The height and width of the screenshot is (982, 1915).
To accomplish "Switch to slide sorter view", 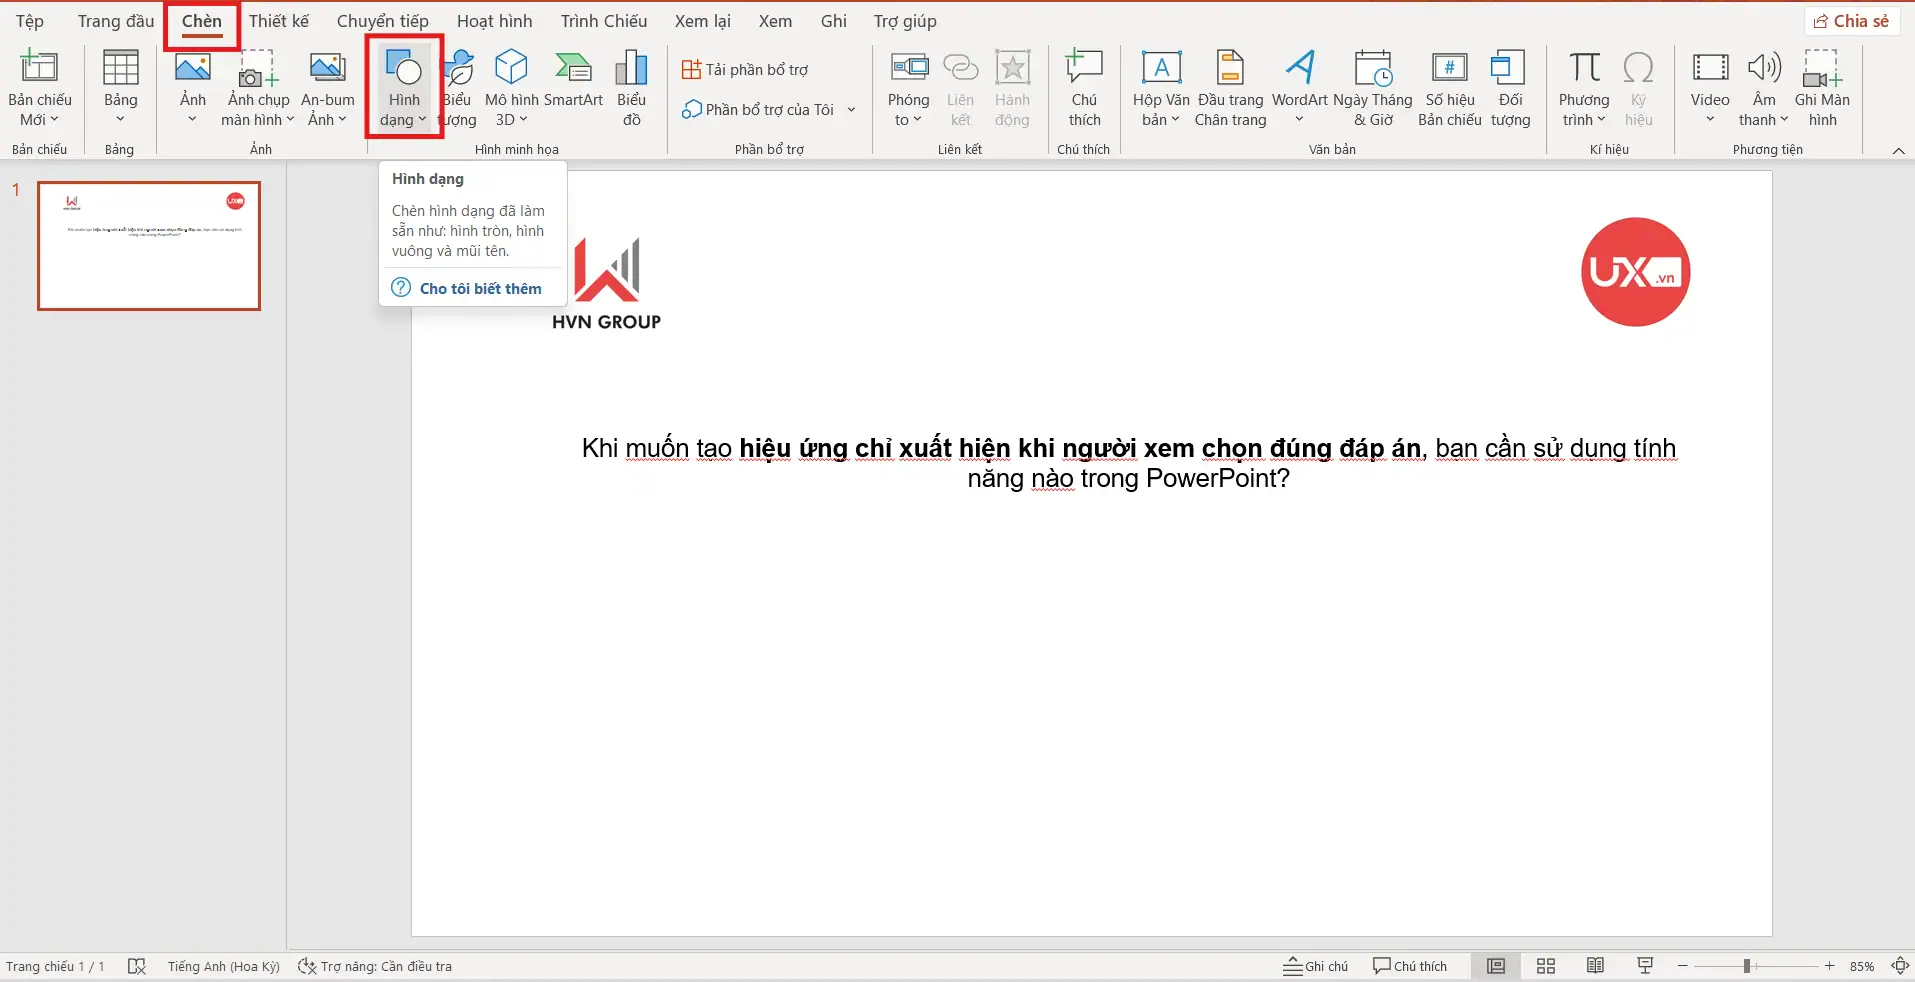I will click(1546, 966).
